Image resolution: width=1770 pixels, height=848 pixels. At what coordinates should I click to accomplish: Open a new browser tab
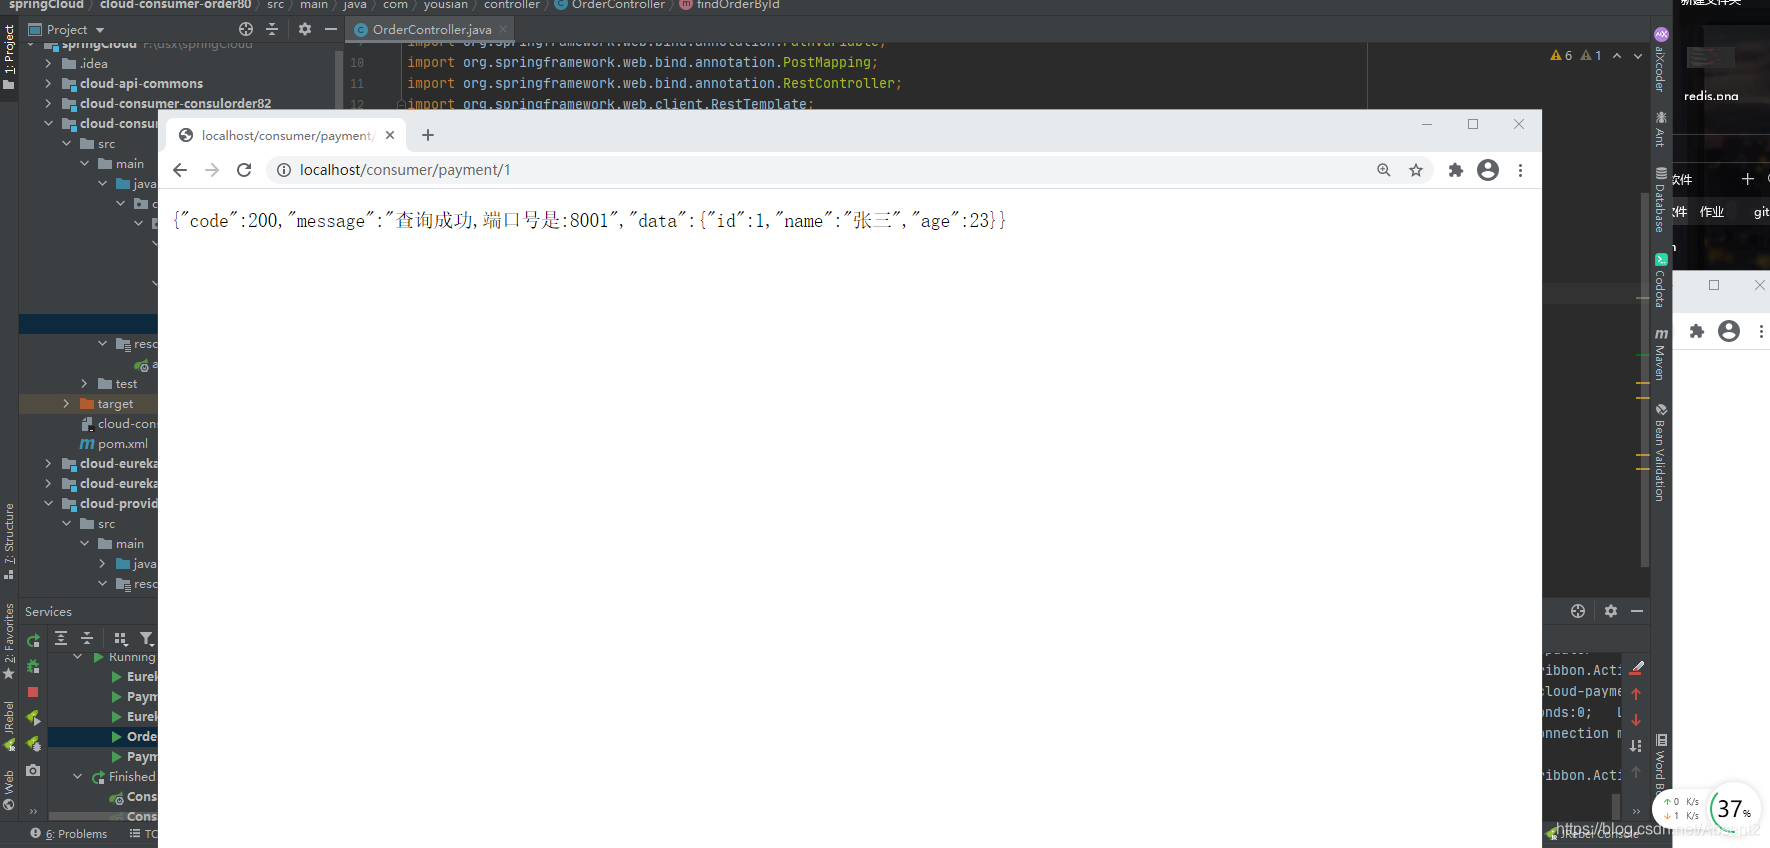click(428, 135)
